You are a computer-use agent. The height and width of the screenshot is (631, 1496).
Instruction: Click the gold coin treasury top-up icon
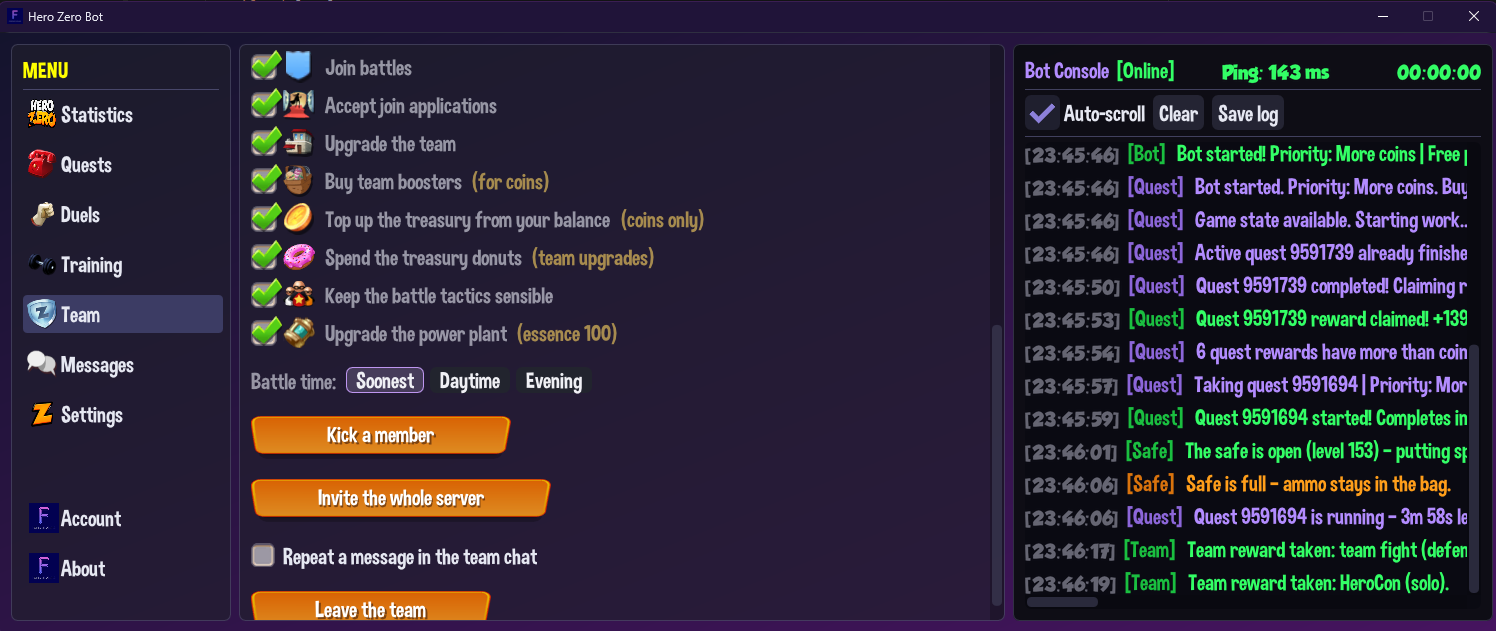tap(298, 219)
